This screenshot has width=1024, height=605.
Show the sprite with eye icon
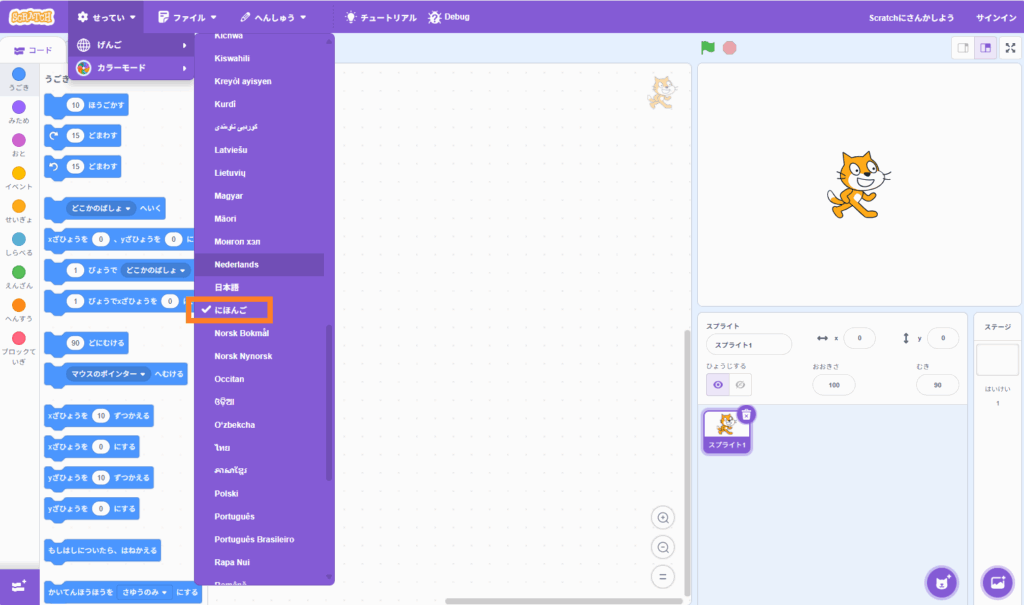pos(718,385)
